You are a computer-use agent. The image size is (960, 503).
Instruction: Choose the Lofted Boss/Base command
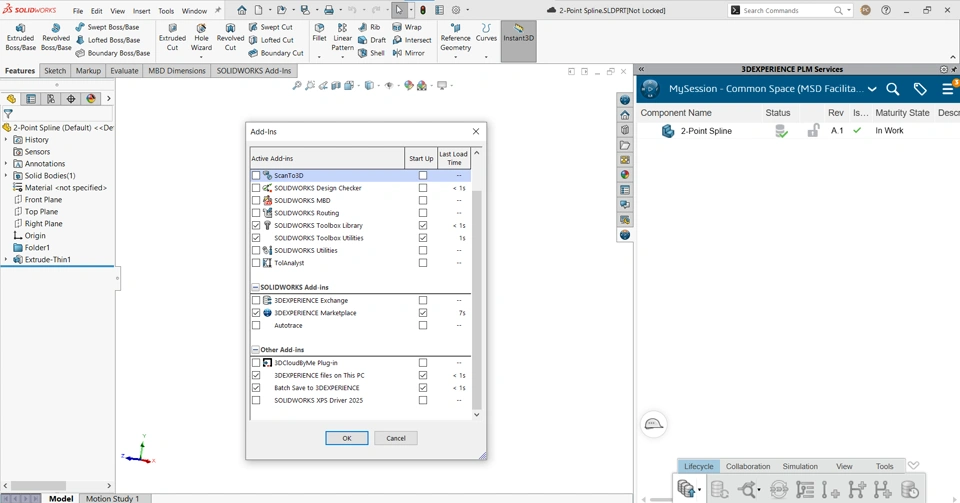click(x=108, y=40)
